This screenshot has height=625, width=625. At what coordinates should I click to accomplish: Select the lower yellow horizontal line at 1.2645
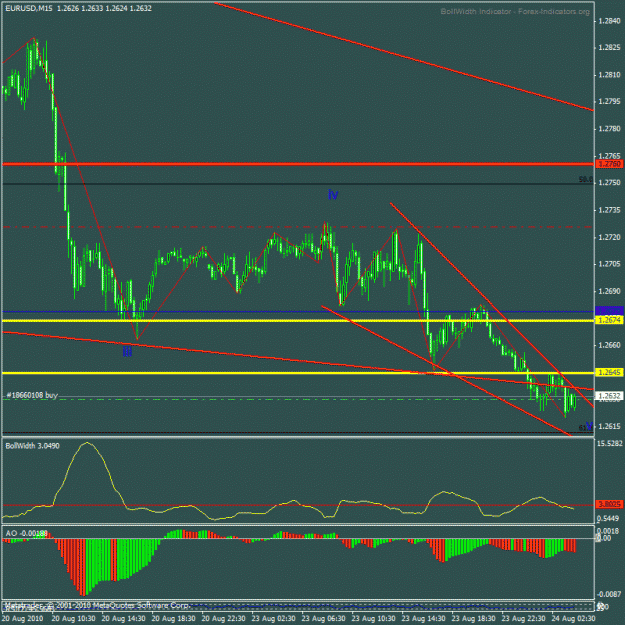pyautogui.click(x=298, y=373)
